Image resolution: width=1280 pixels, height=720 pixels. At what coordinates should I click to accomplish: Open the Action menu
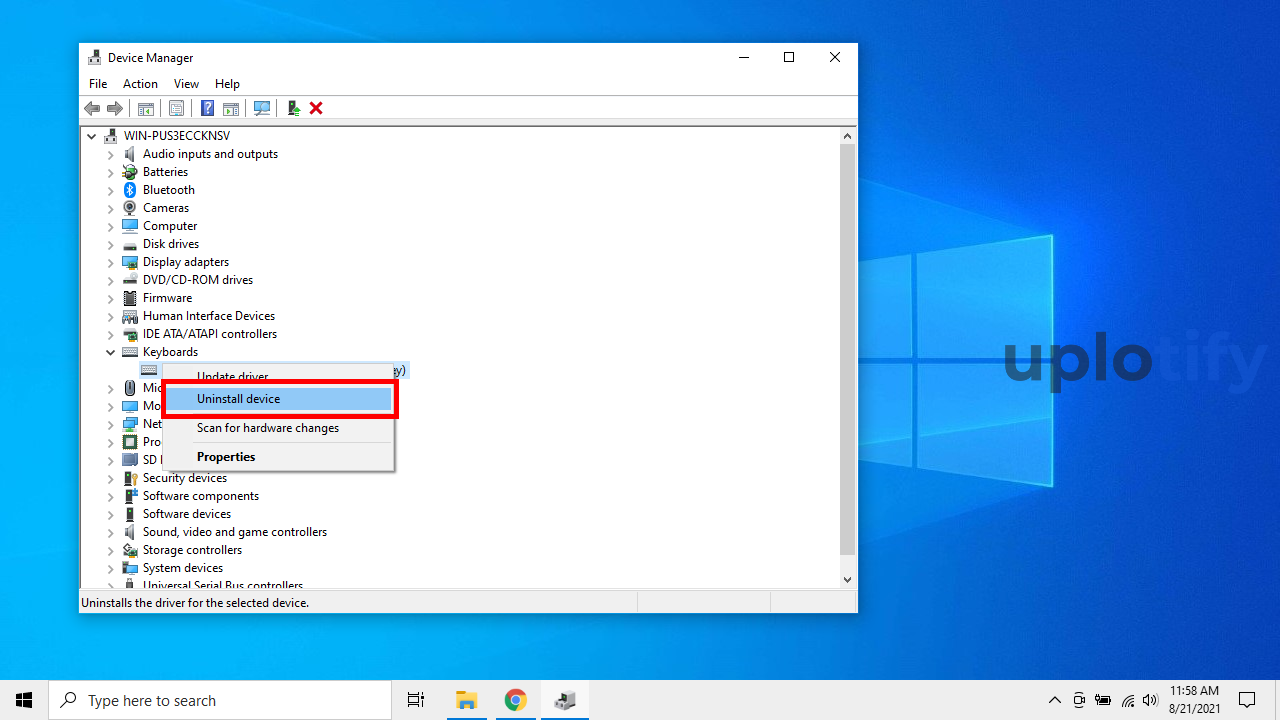coord(140,84)
